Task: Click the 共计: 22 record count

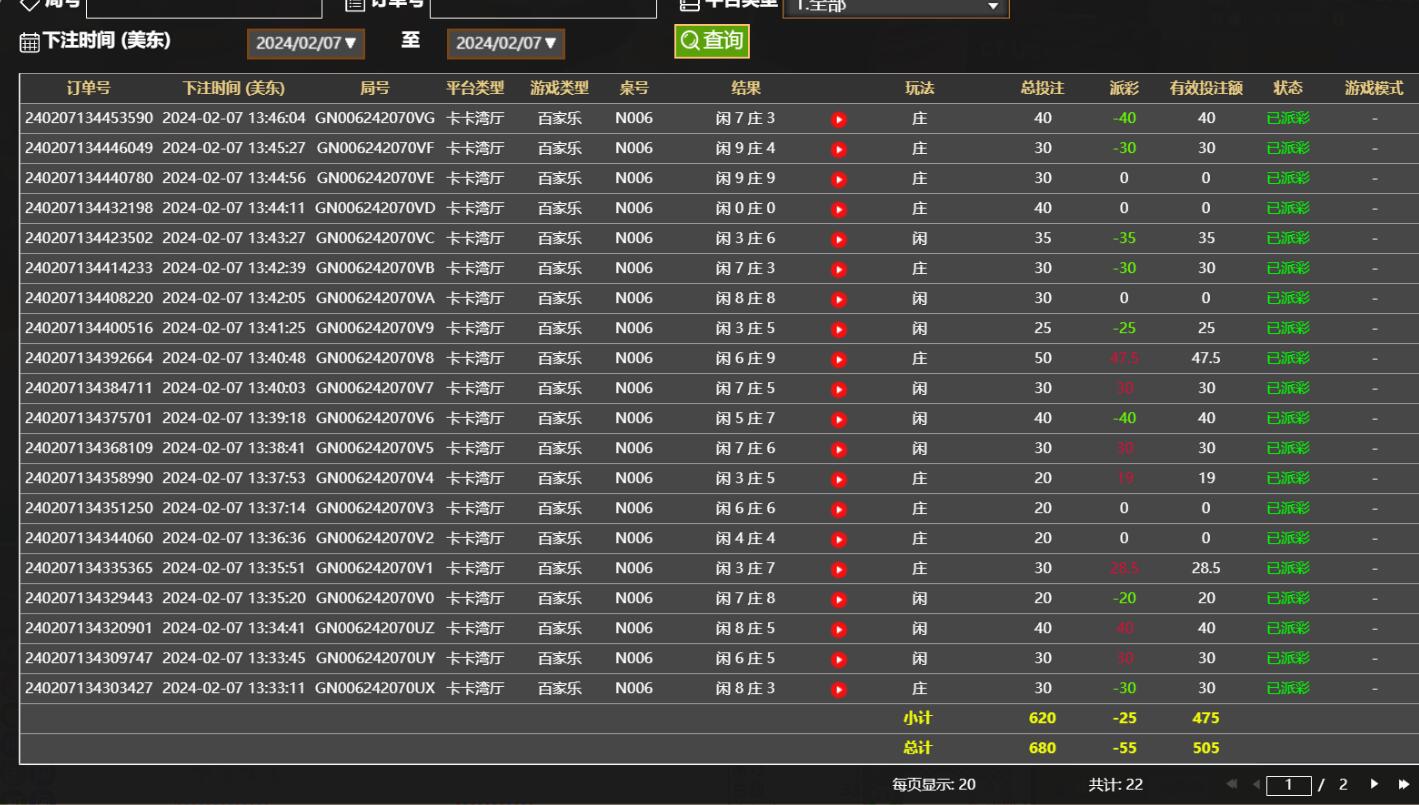Action: pos(1115,784)
